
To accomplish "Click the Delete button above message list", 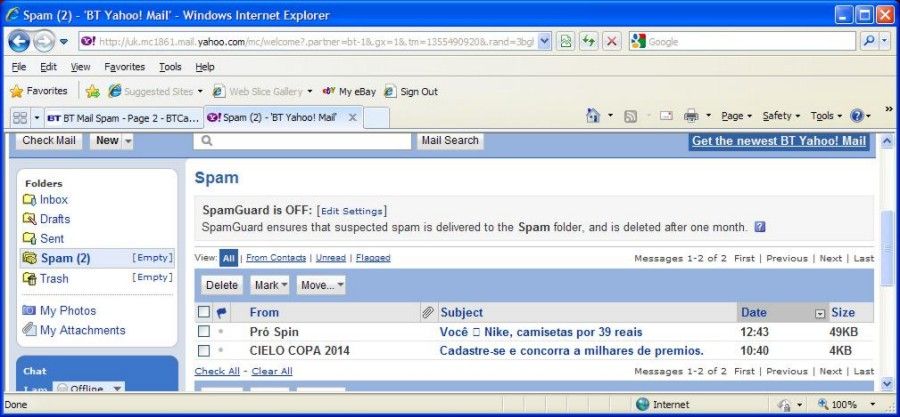I will [x=222, y=285].
